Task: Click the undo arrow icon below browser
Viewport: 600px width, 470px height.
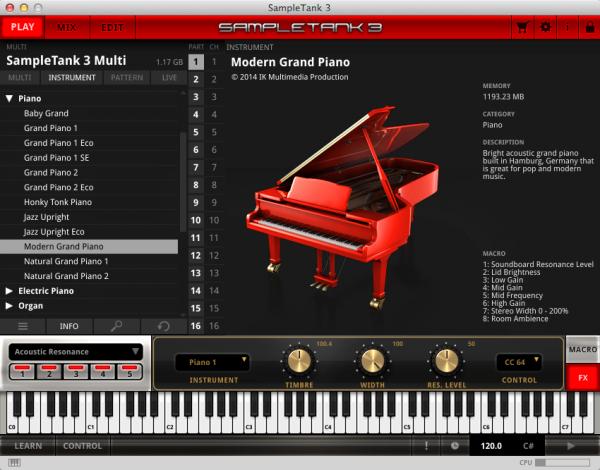Action: coord(162,326)
